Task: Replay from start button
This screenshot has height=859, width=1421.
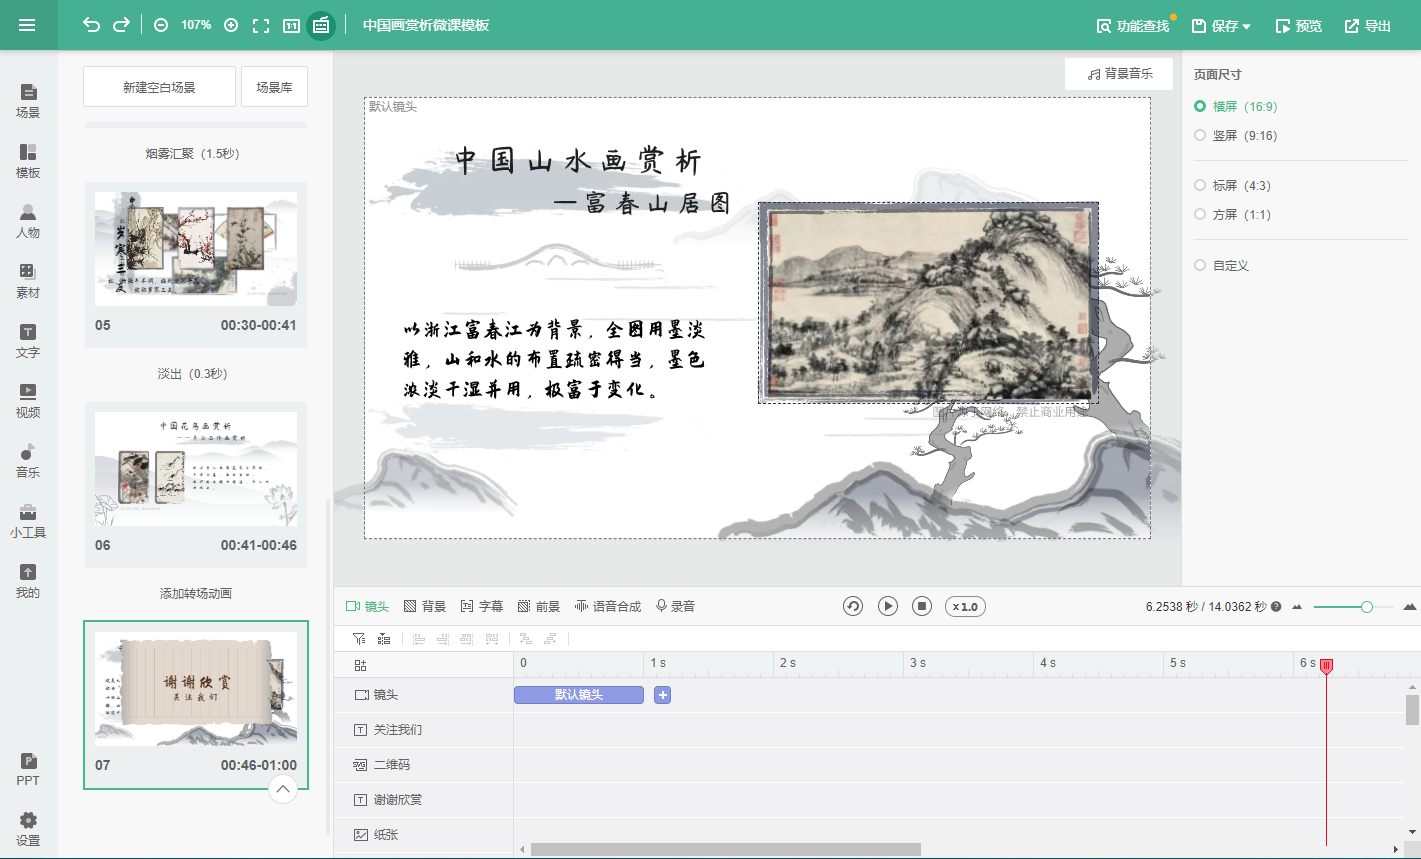Action: click(x=852, y=606)
